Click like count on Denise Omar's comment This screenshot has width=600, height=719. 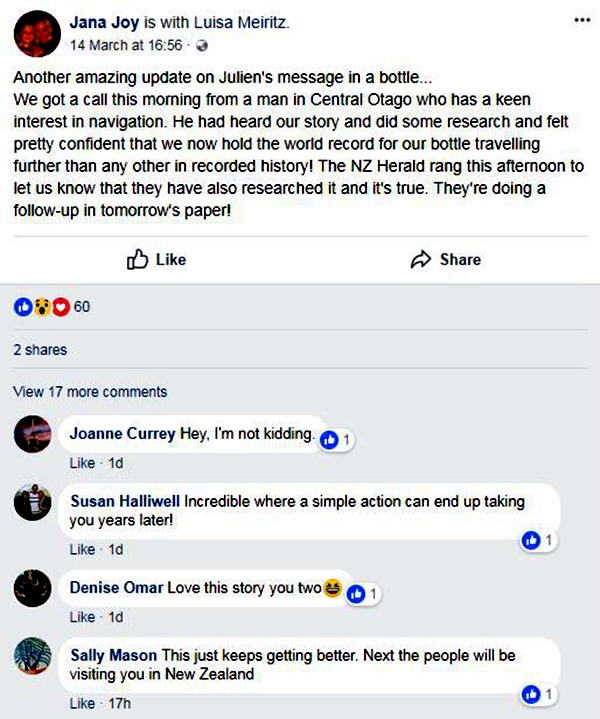pos(364,593)
